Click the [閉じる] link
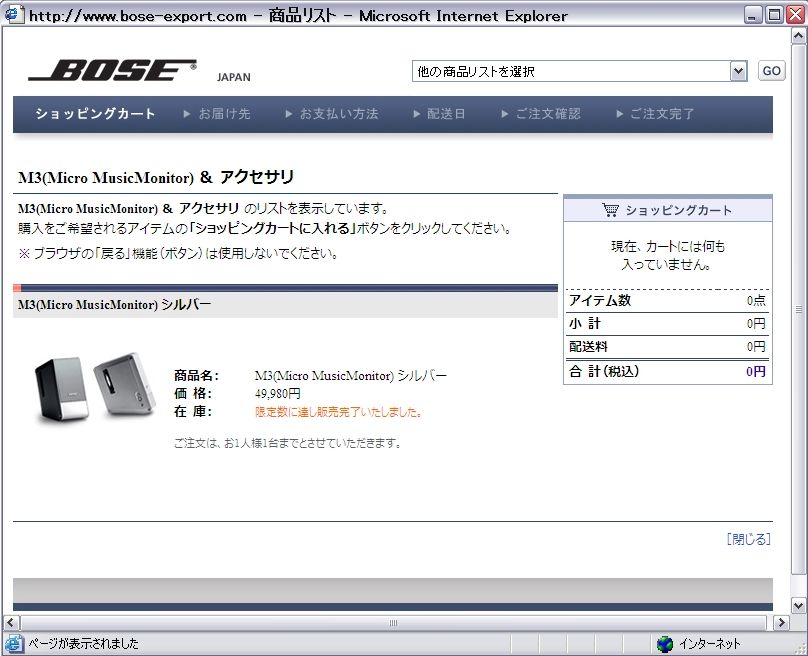The height and width of the screenshot is (656, 808). [749, 539]
